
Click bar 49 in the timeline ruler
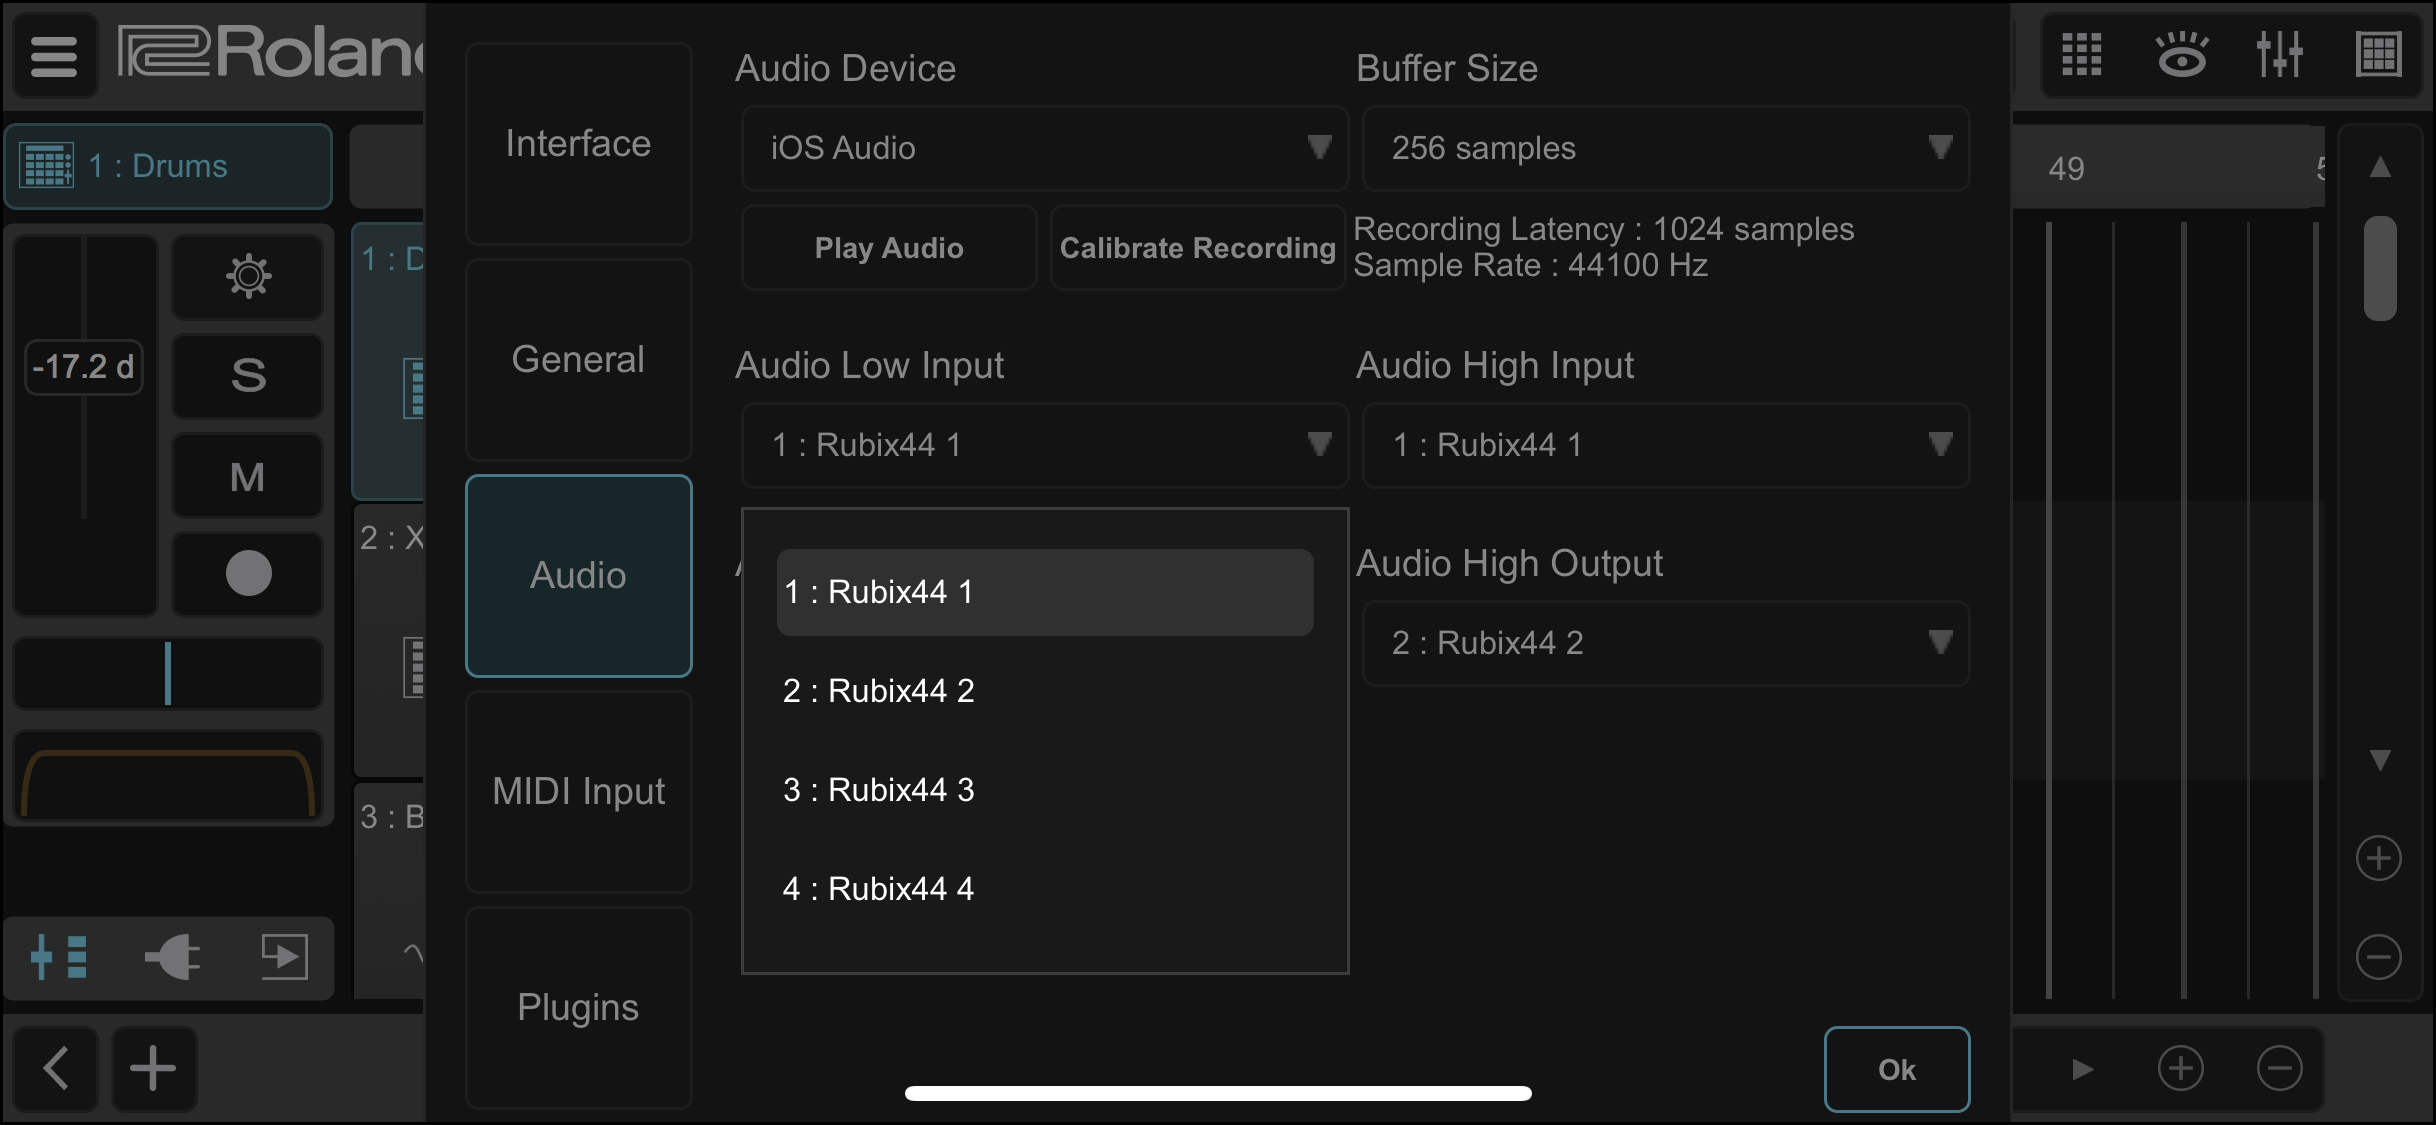pyautogui.click(x=2066, y=168)
